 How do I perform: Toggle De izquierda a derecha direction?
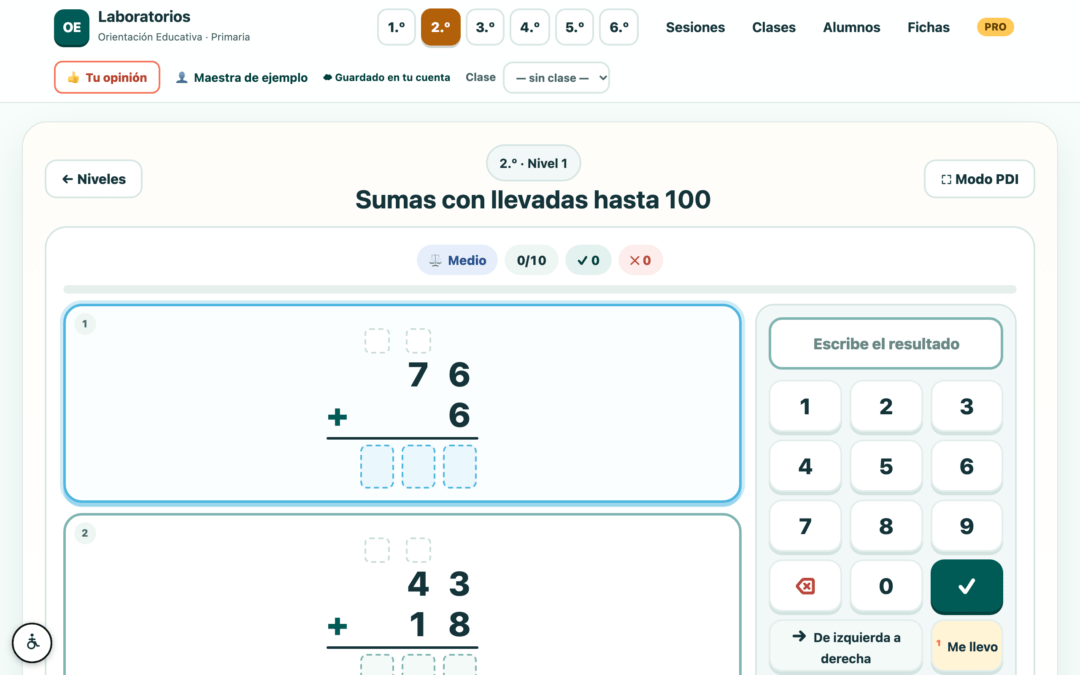click(x=845, y=647)
